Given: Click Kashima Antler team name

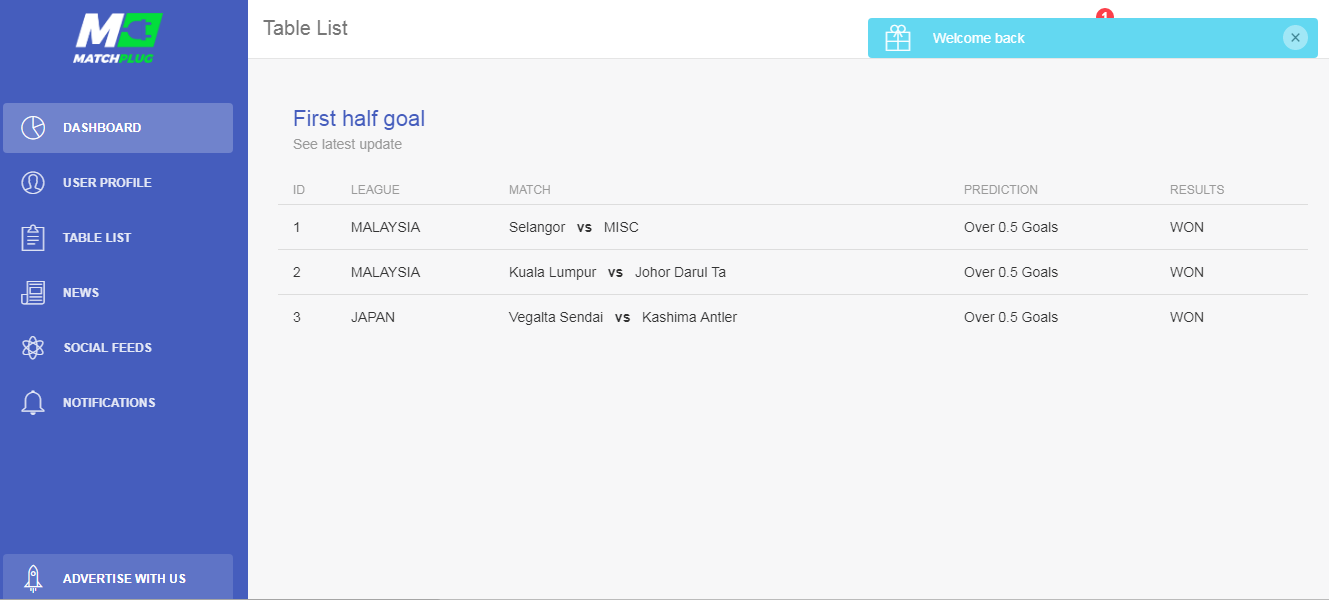Looking at the screenshot, I should [x=690, y=317].
